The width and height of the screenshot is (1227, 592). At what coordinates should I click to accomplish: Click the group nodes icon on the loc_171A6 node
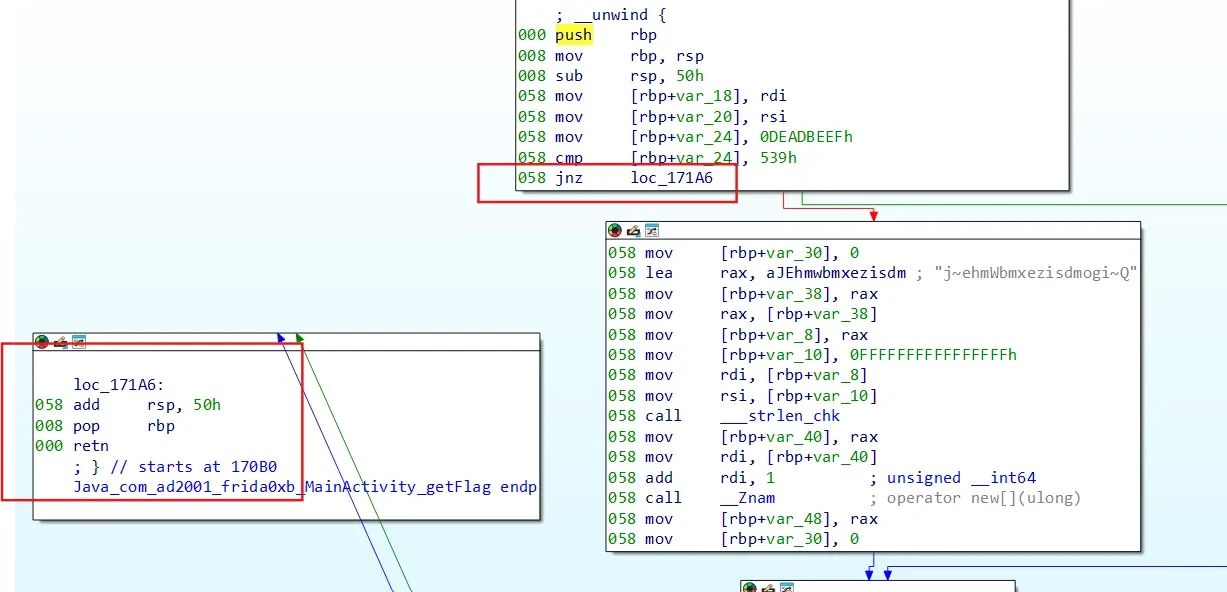coord(78,342)
